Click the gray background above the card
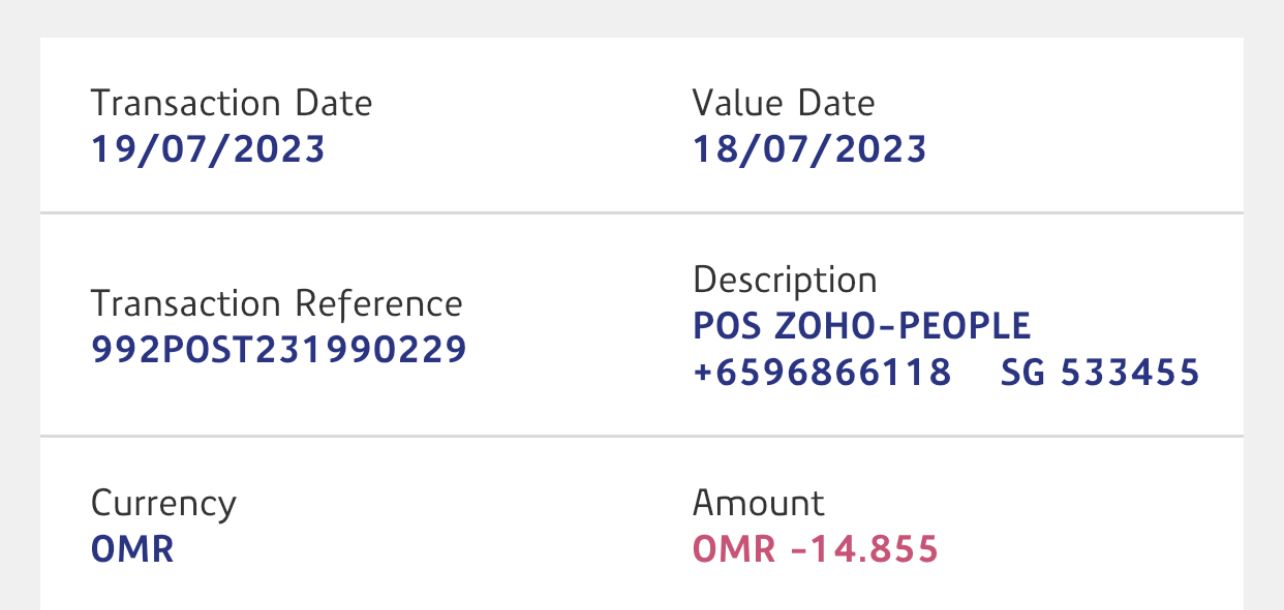Screen dimensions: 1284x610 pos(641,18)
